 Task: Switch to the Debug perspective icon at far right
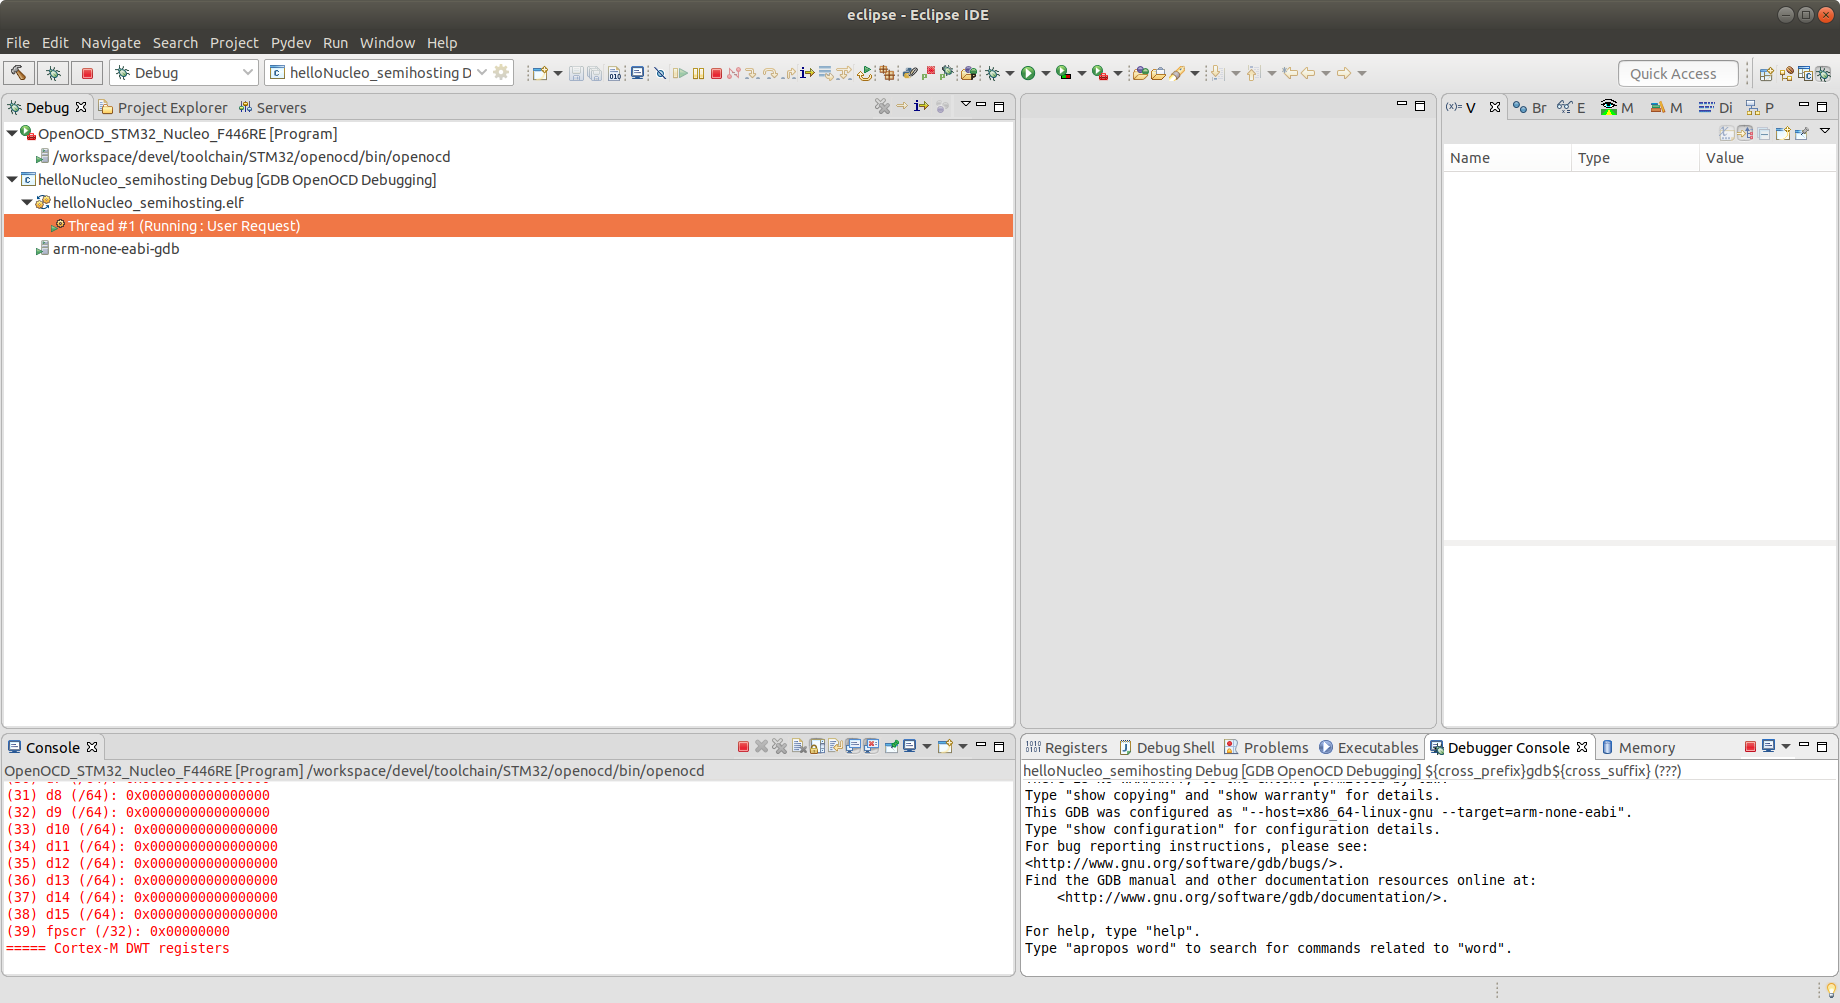click(1824, 73)
